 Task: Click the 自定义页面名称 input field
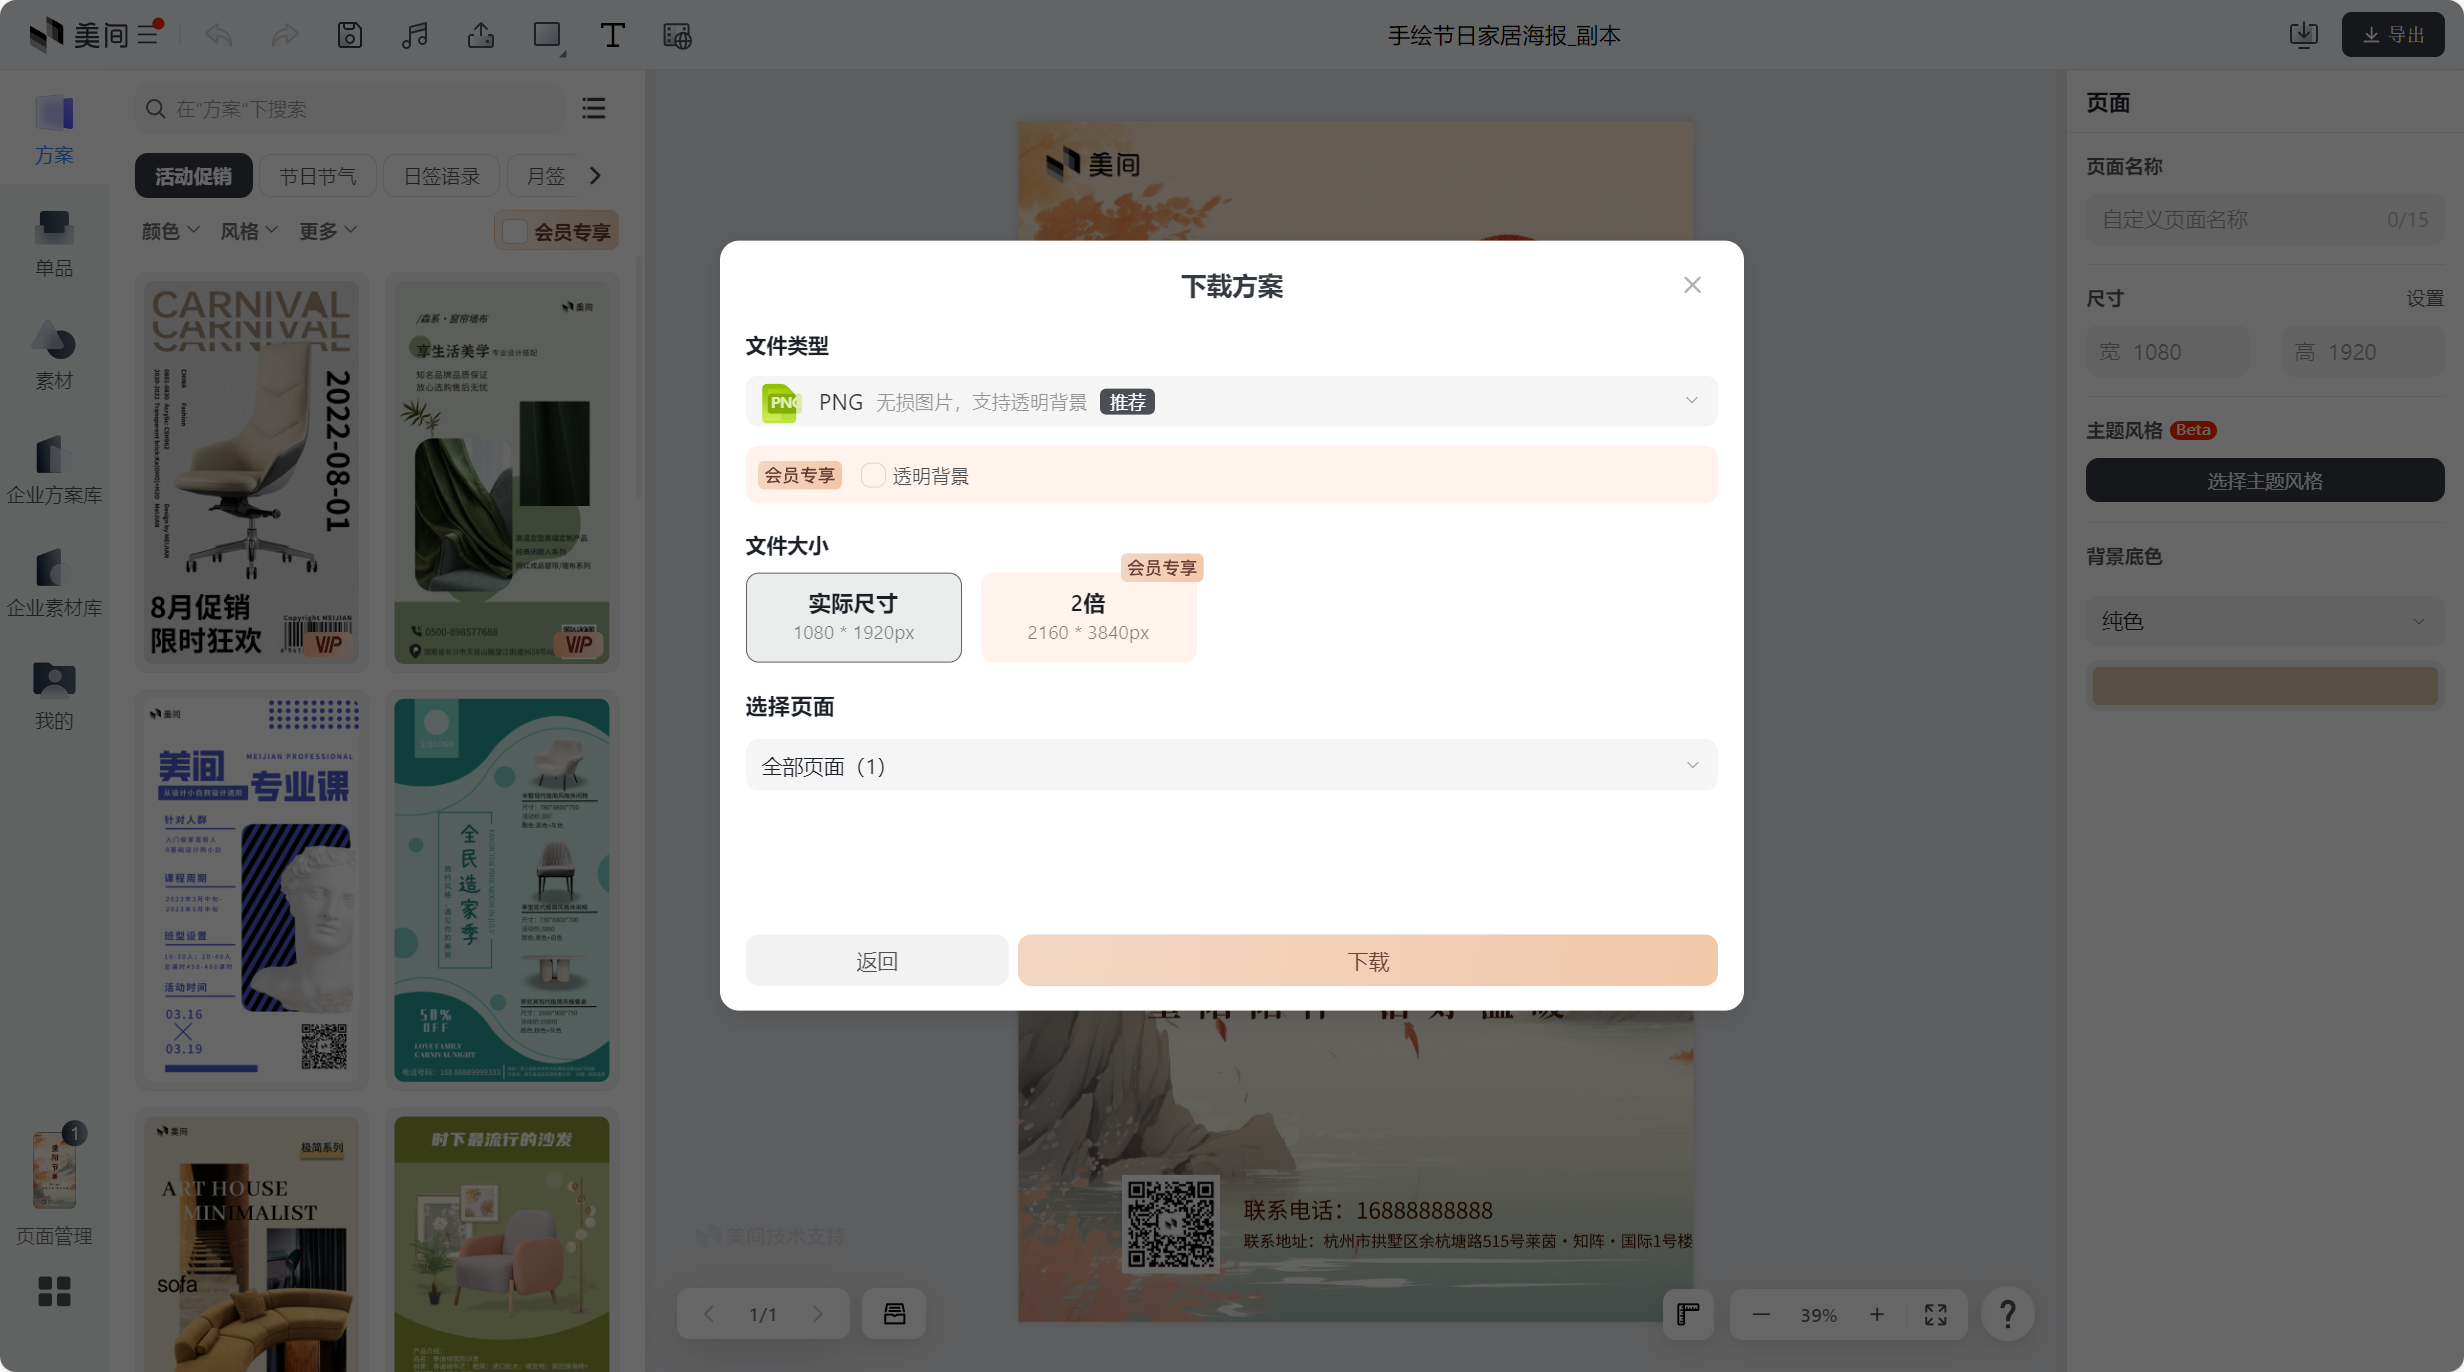click(2264, 219)
